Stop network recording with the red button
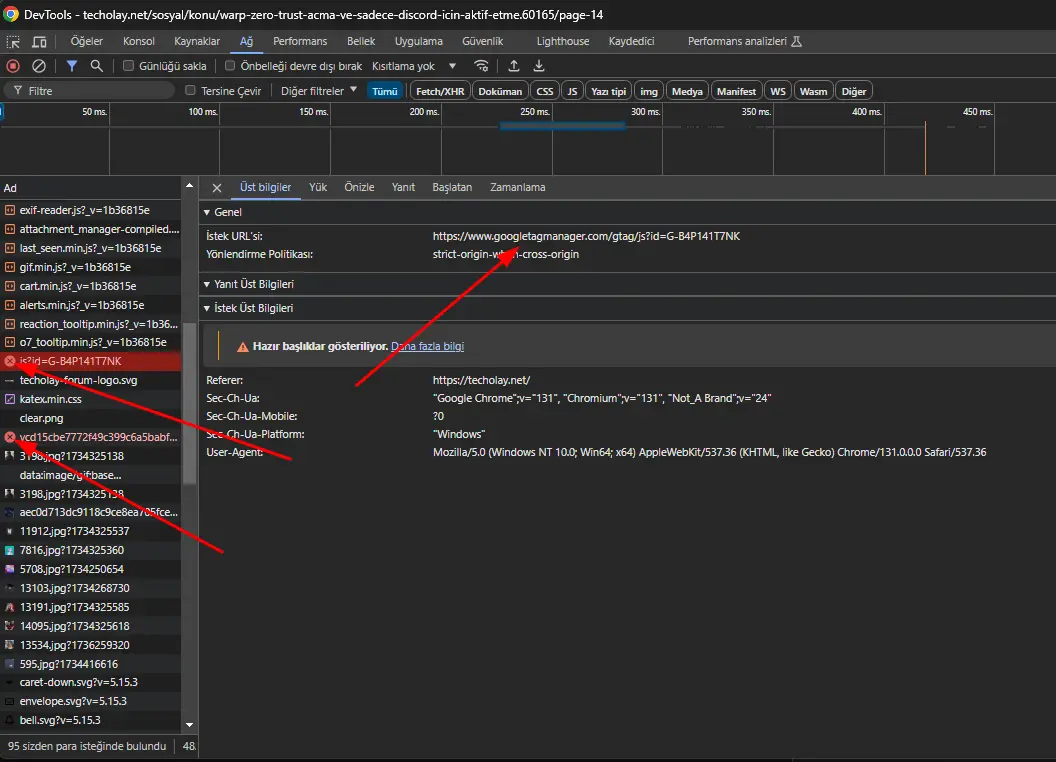The width and height of the screenshot is (1056, 762). 13,66
